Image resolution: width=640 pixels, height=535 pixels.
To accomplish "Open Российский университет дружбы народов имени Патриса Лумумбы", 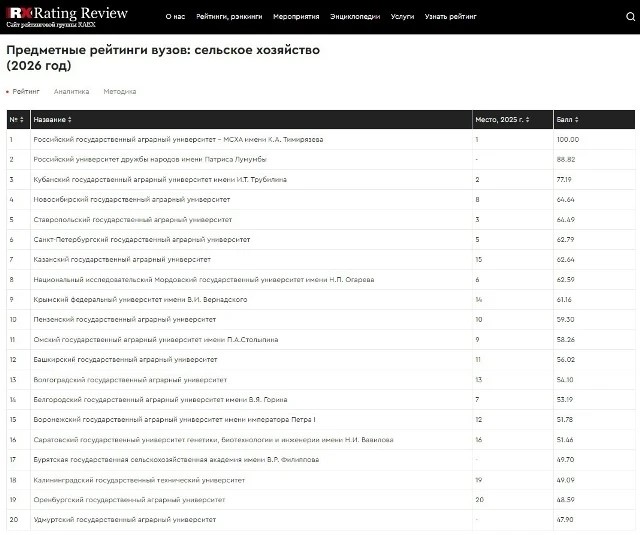I will tap(150, 160).
